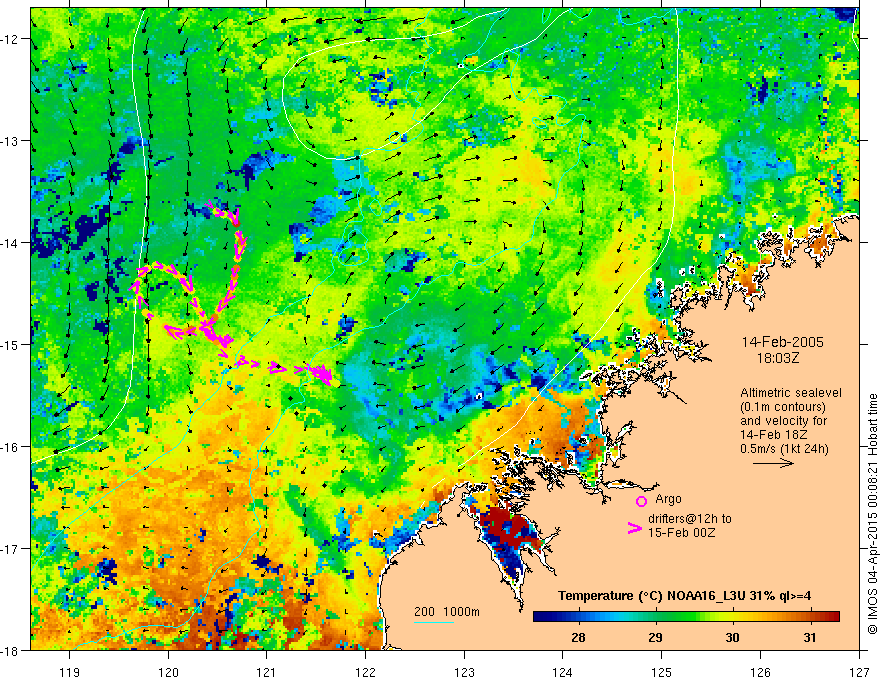
Task: Click longitude axis label 125
Action: 662,672
